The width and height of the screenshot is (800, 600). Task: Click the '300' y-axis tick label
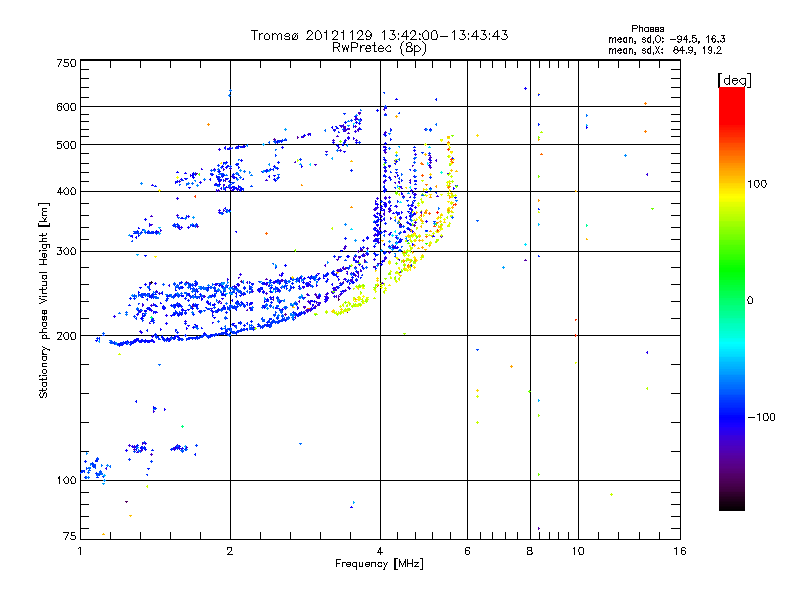tap(66, 252)
